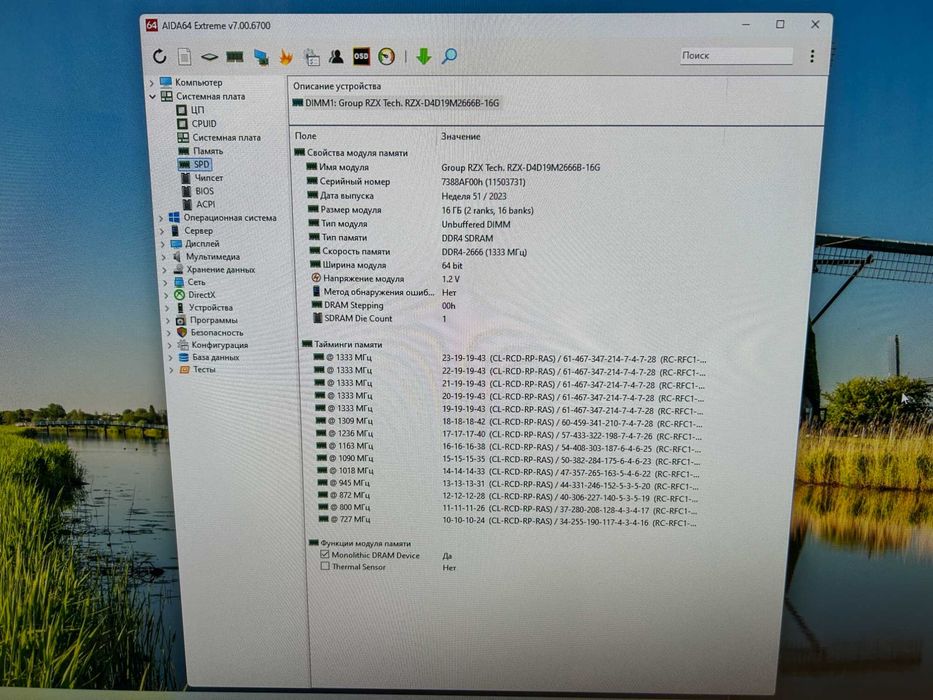Click the magnifier search toolbar icon
Viewport: 933px width, 700px height.
tap(449, 57)
